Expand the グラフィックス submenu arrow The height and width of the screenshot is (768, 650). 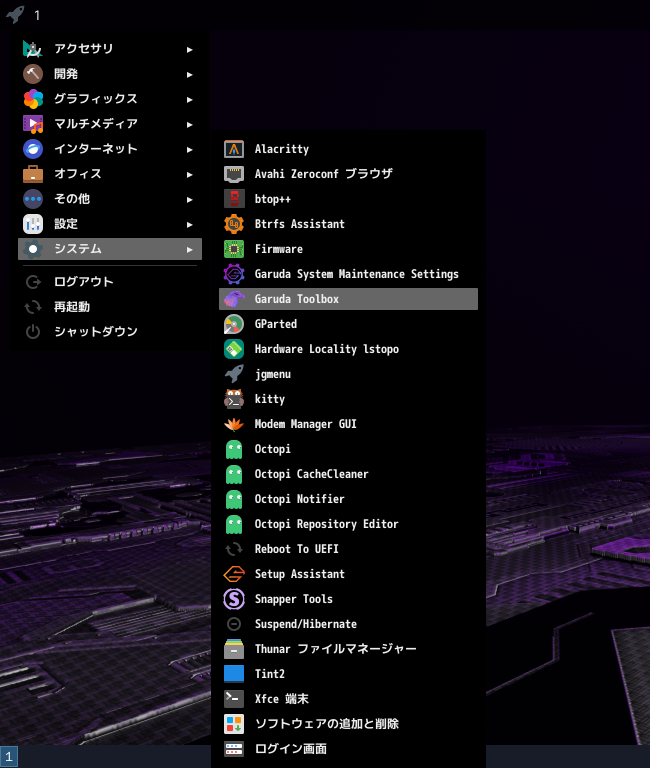[190, 99]
